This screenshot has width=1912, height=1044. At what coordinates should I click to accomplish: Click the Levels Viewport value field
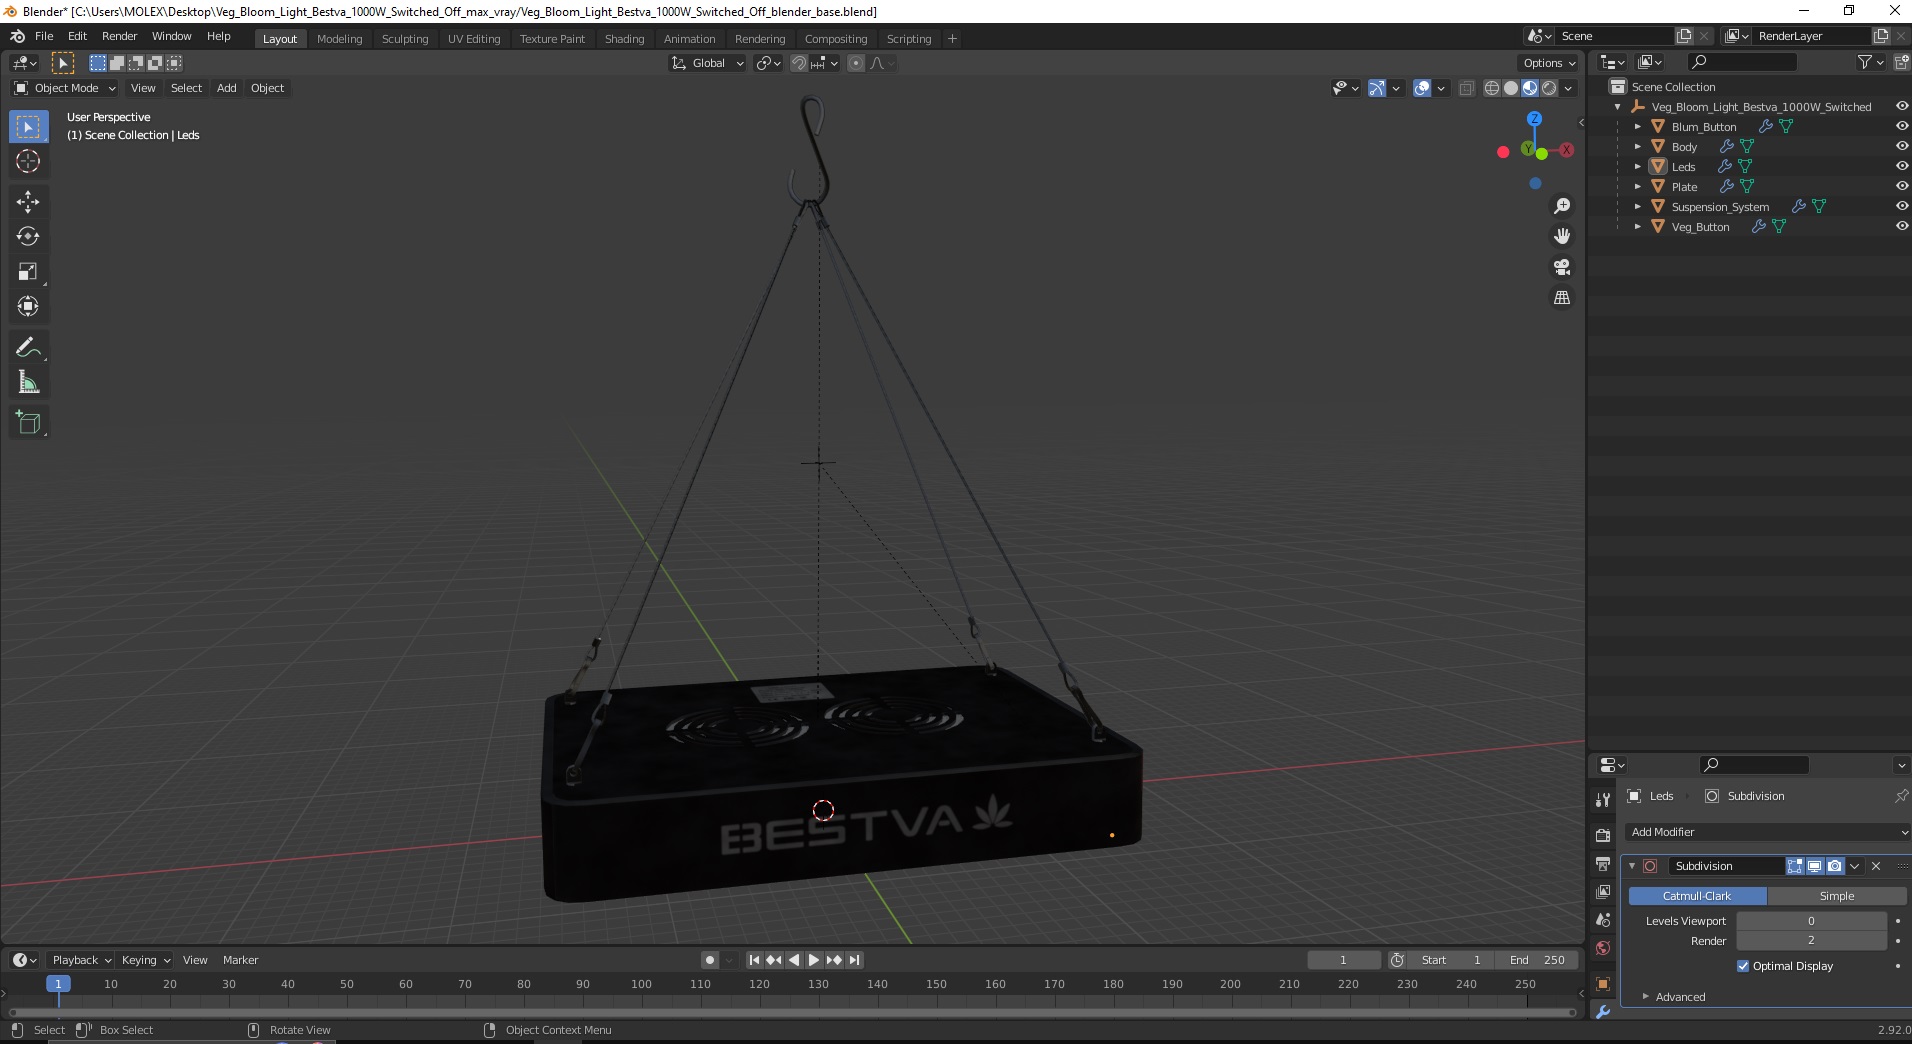(1811, 921)
